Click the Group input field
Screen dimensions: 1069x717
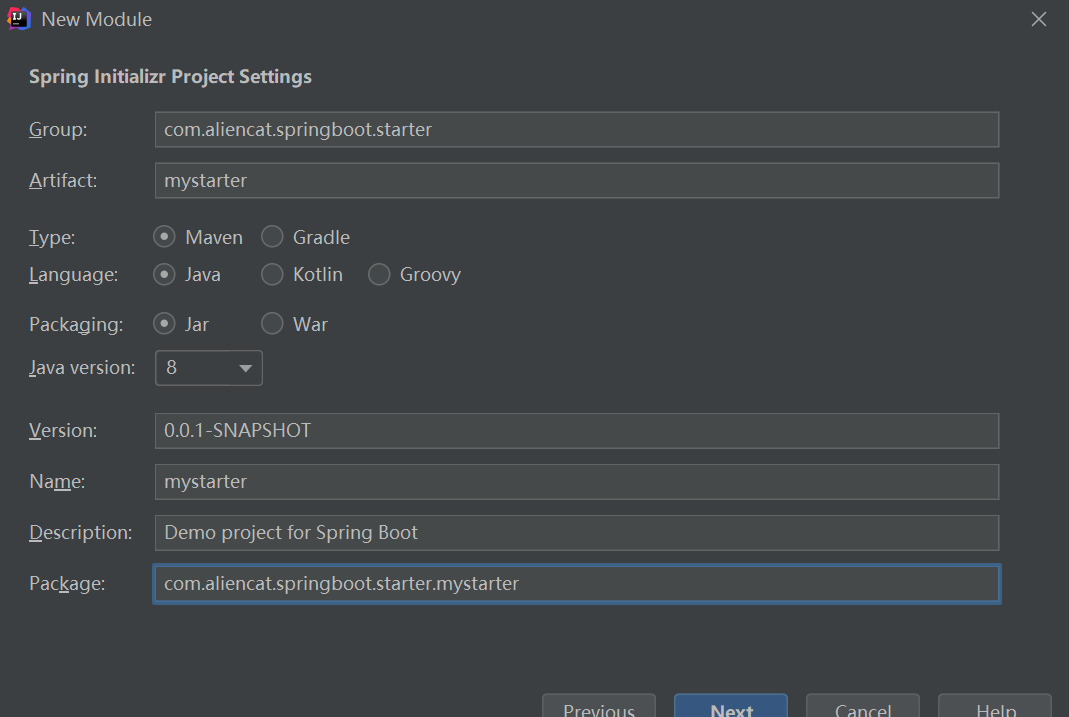[x=577, y=129]
